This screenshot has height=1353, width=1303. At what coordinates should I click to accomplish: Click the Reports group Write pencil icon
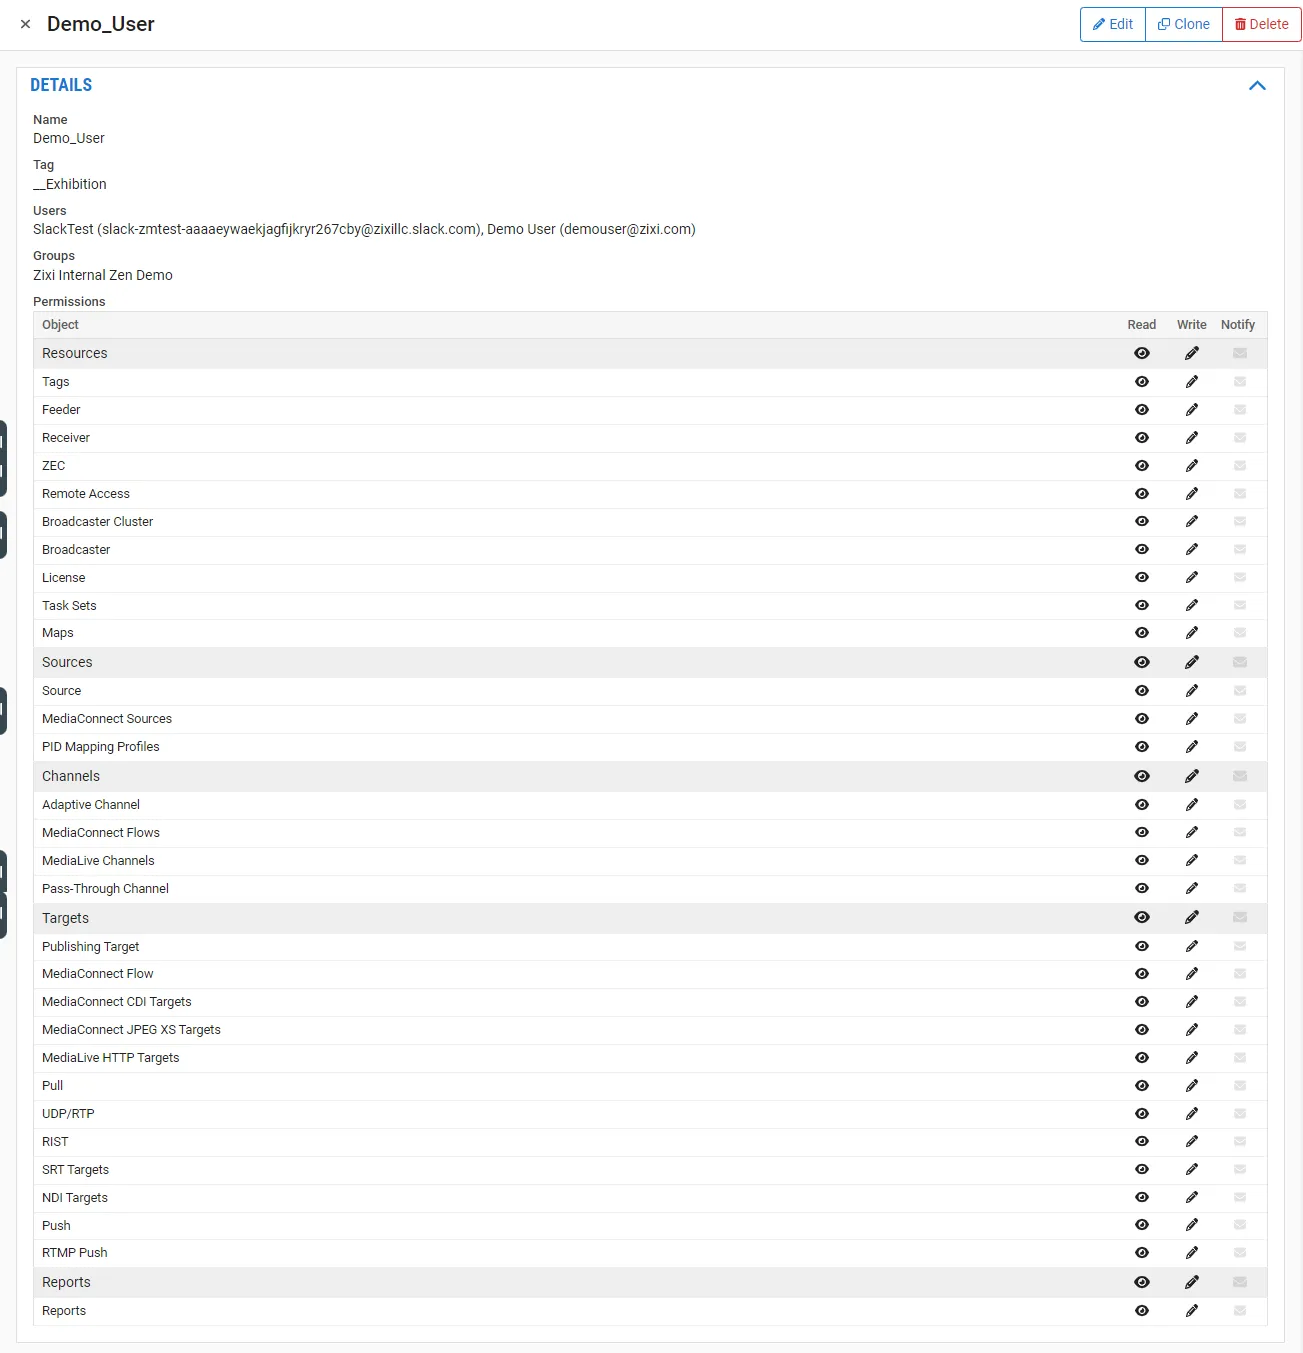pyautogui.click(x=1192, y=1282)
